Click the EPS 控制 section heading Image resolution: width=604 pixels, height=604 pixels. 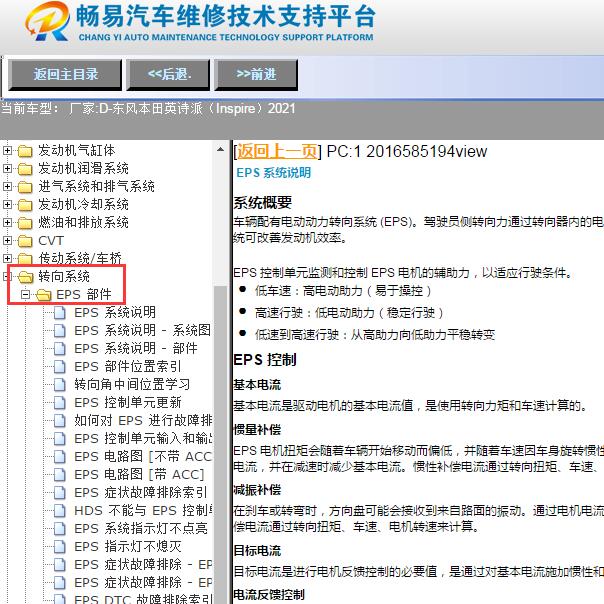click(x=265, y=360)
